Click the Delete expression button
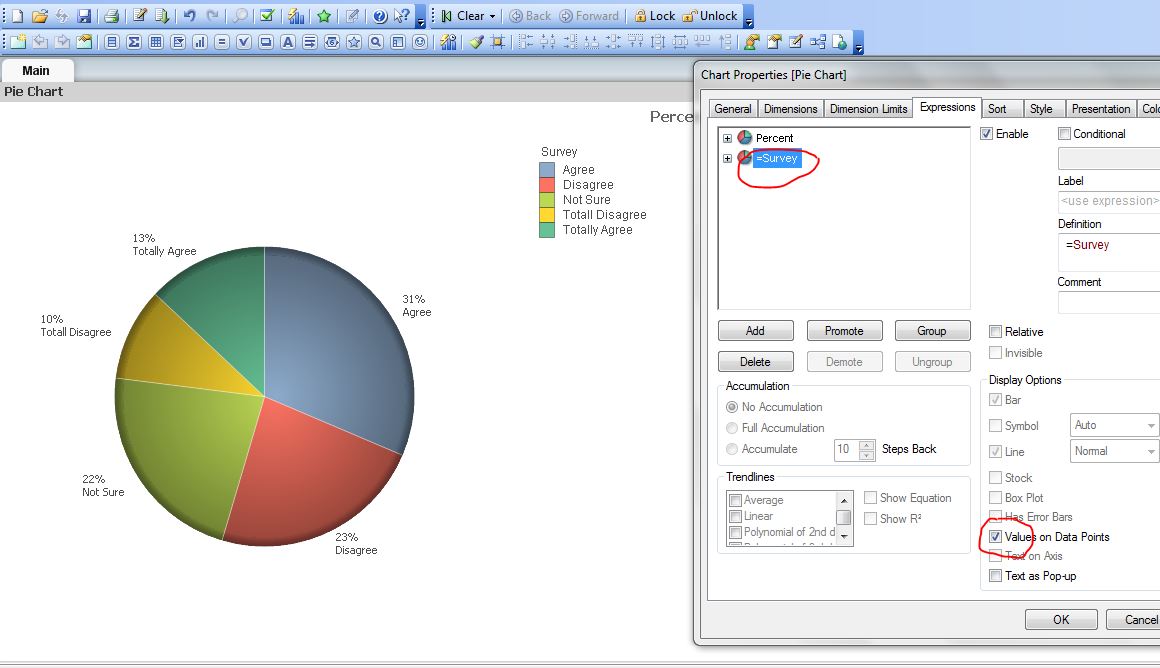The width and height of the screenshot is (1160, 668). pos(755,362)
